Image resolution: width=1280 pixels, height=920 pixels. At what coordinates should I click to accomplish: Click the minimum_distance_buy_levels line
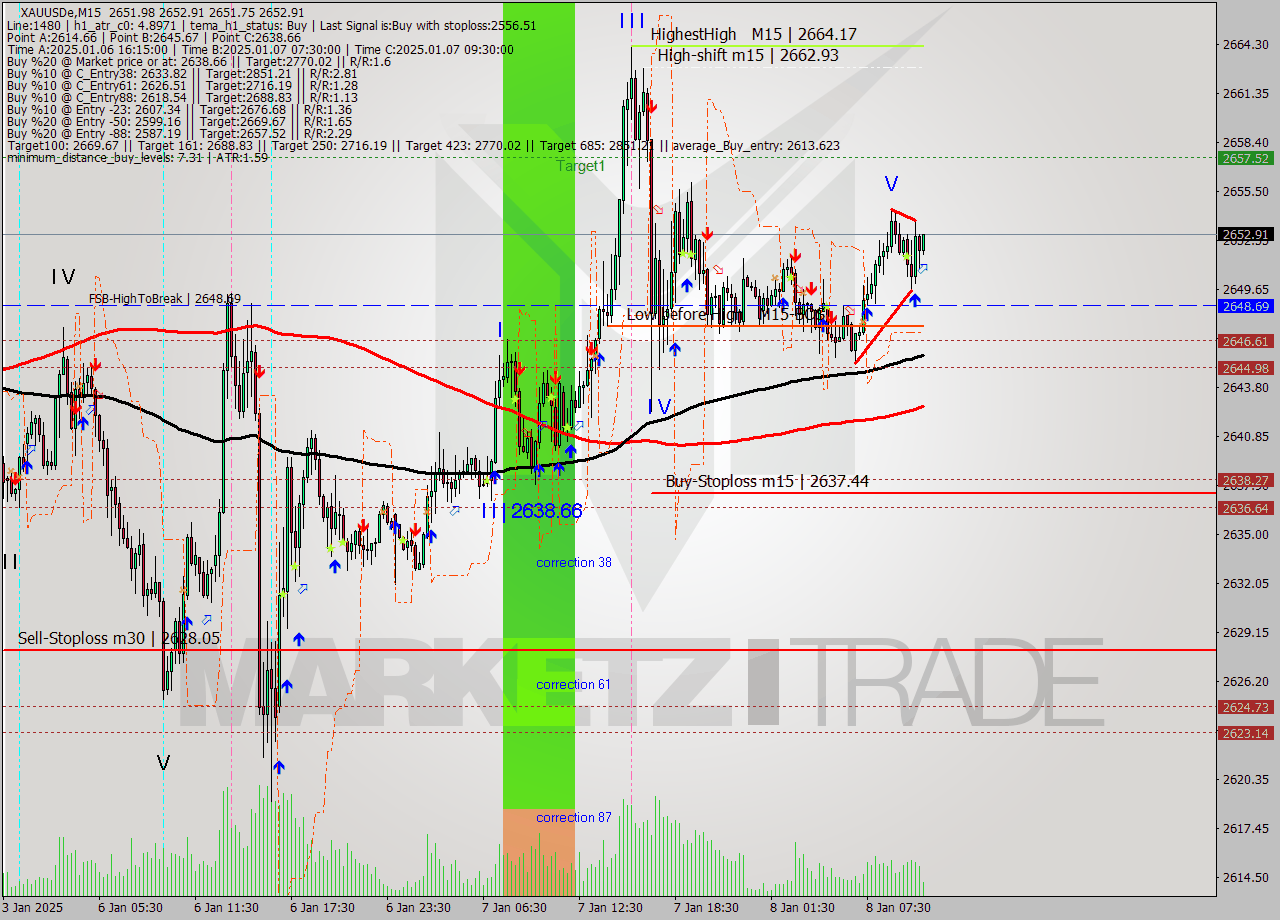tap(137, 157)
